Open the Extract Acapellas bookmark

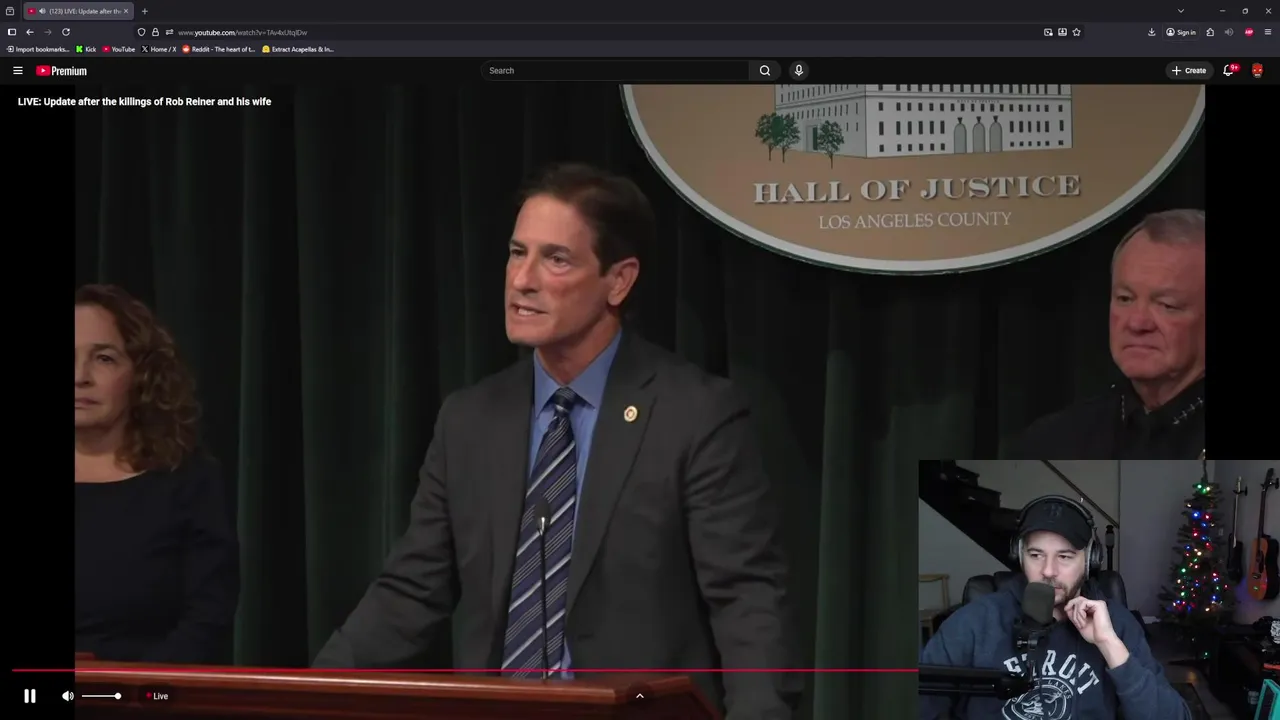pyautogui.click(x=298, y=49)
